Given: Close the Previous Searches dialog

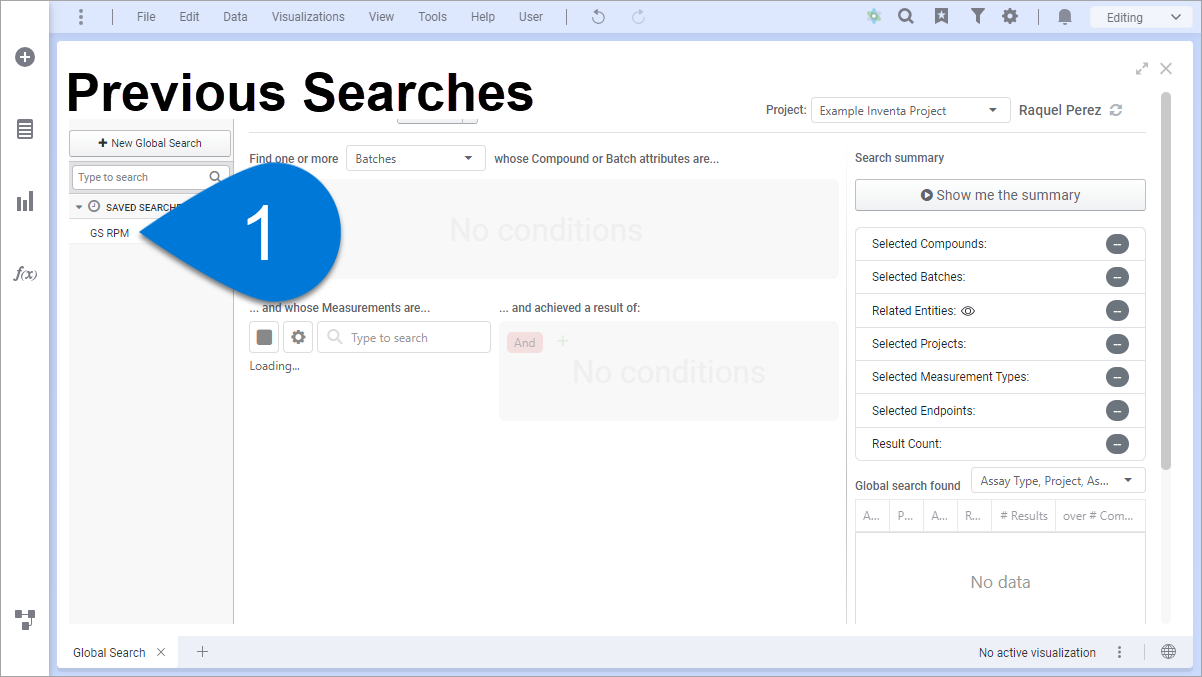Looking at the screenshot, I should click(x=1166, y=69).
